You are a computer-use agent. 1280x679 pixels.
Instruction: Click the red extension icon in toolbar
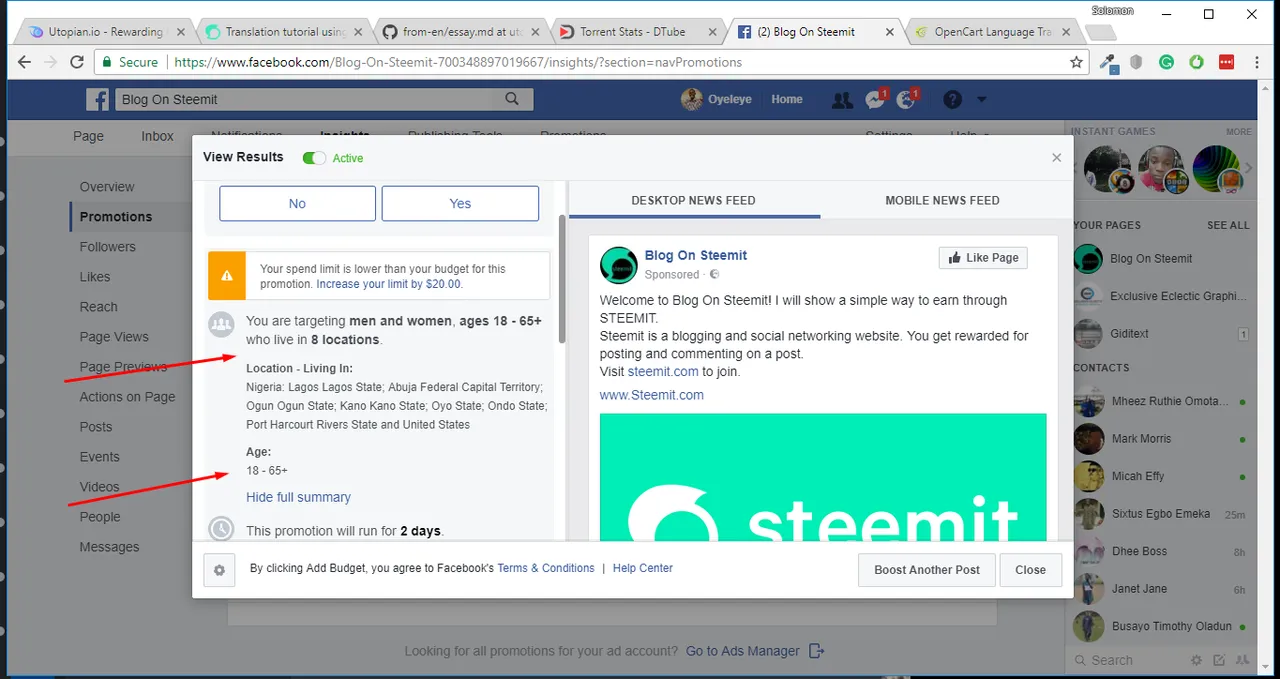1226,62
